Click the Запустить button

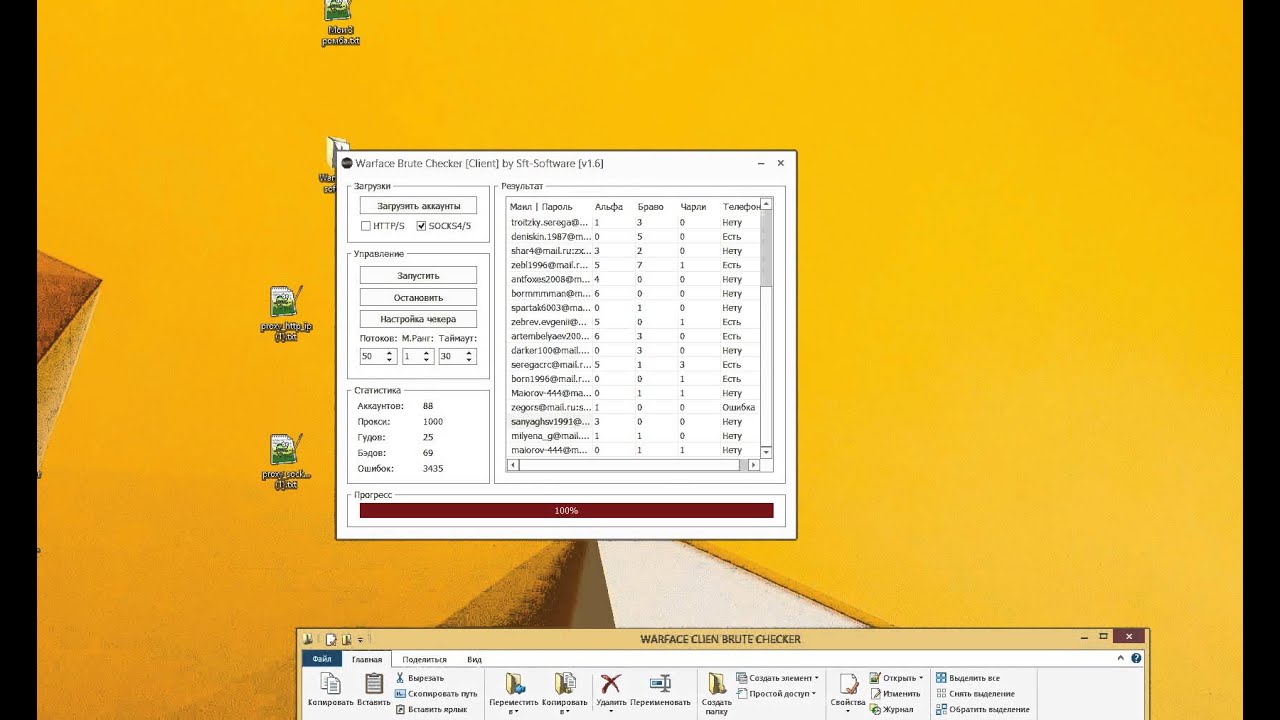tap(418, 275)
